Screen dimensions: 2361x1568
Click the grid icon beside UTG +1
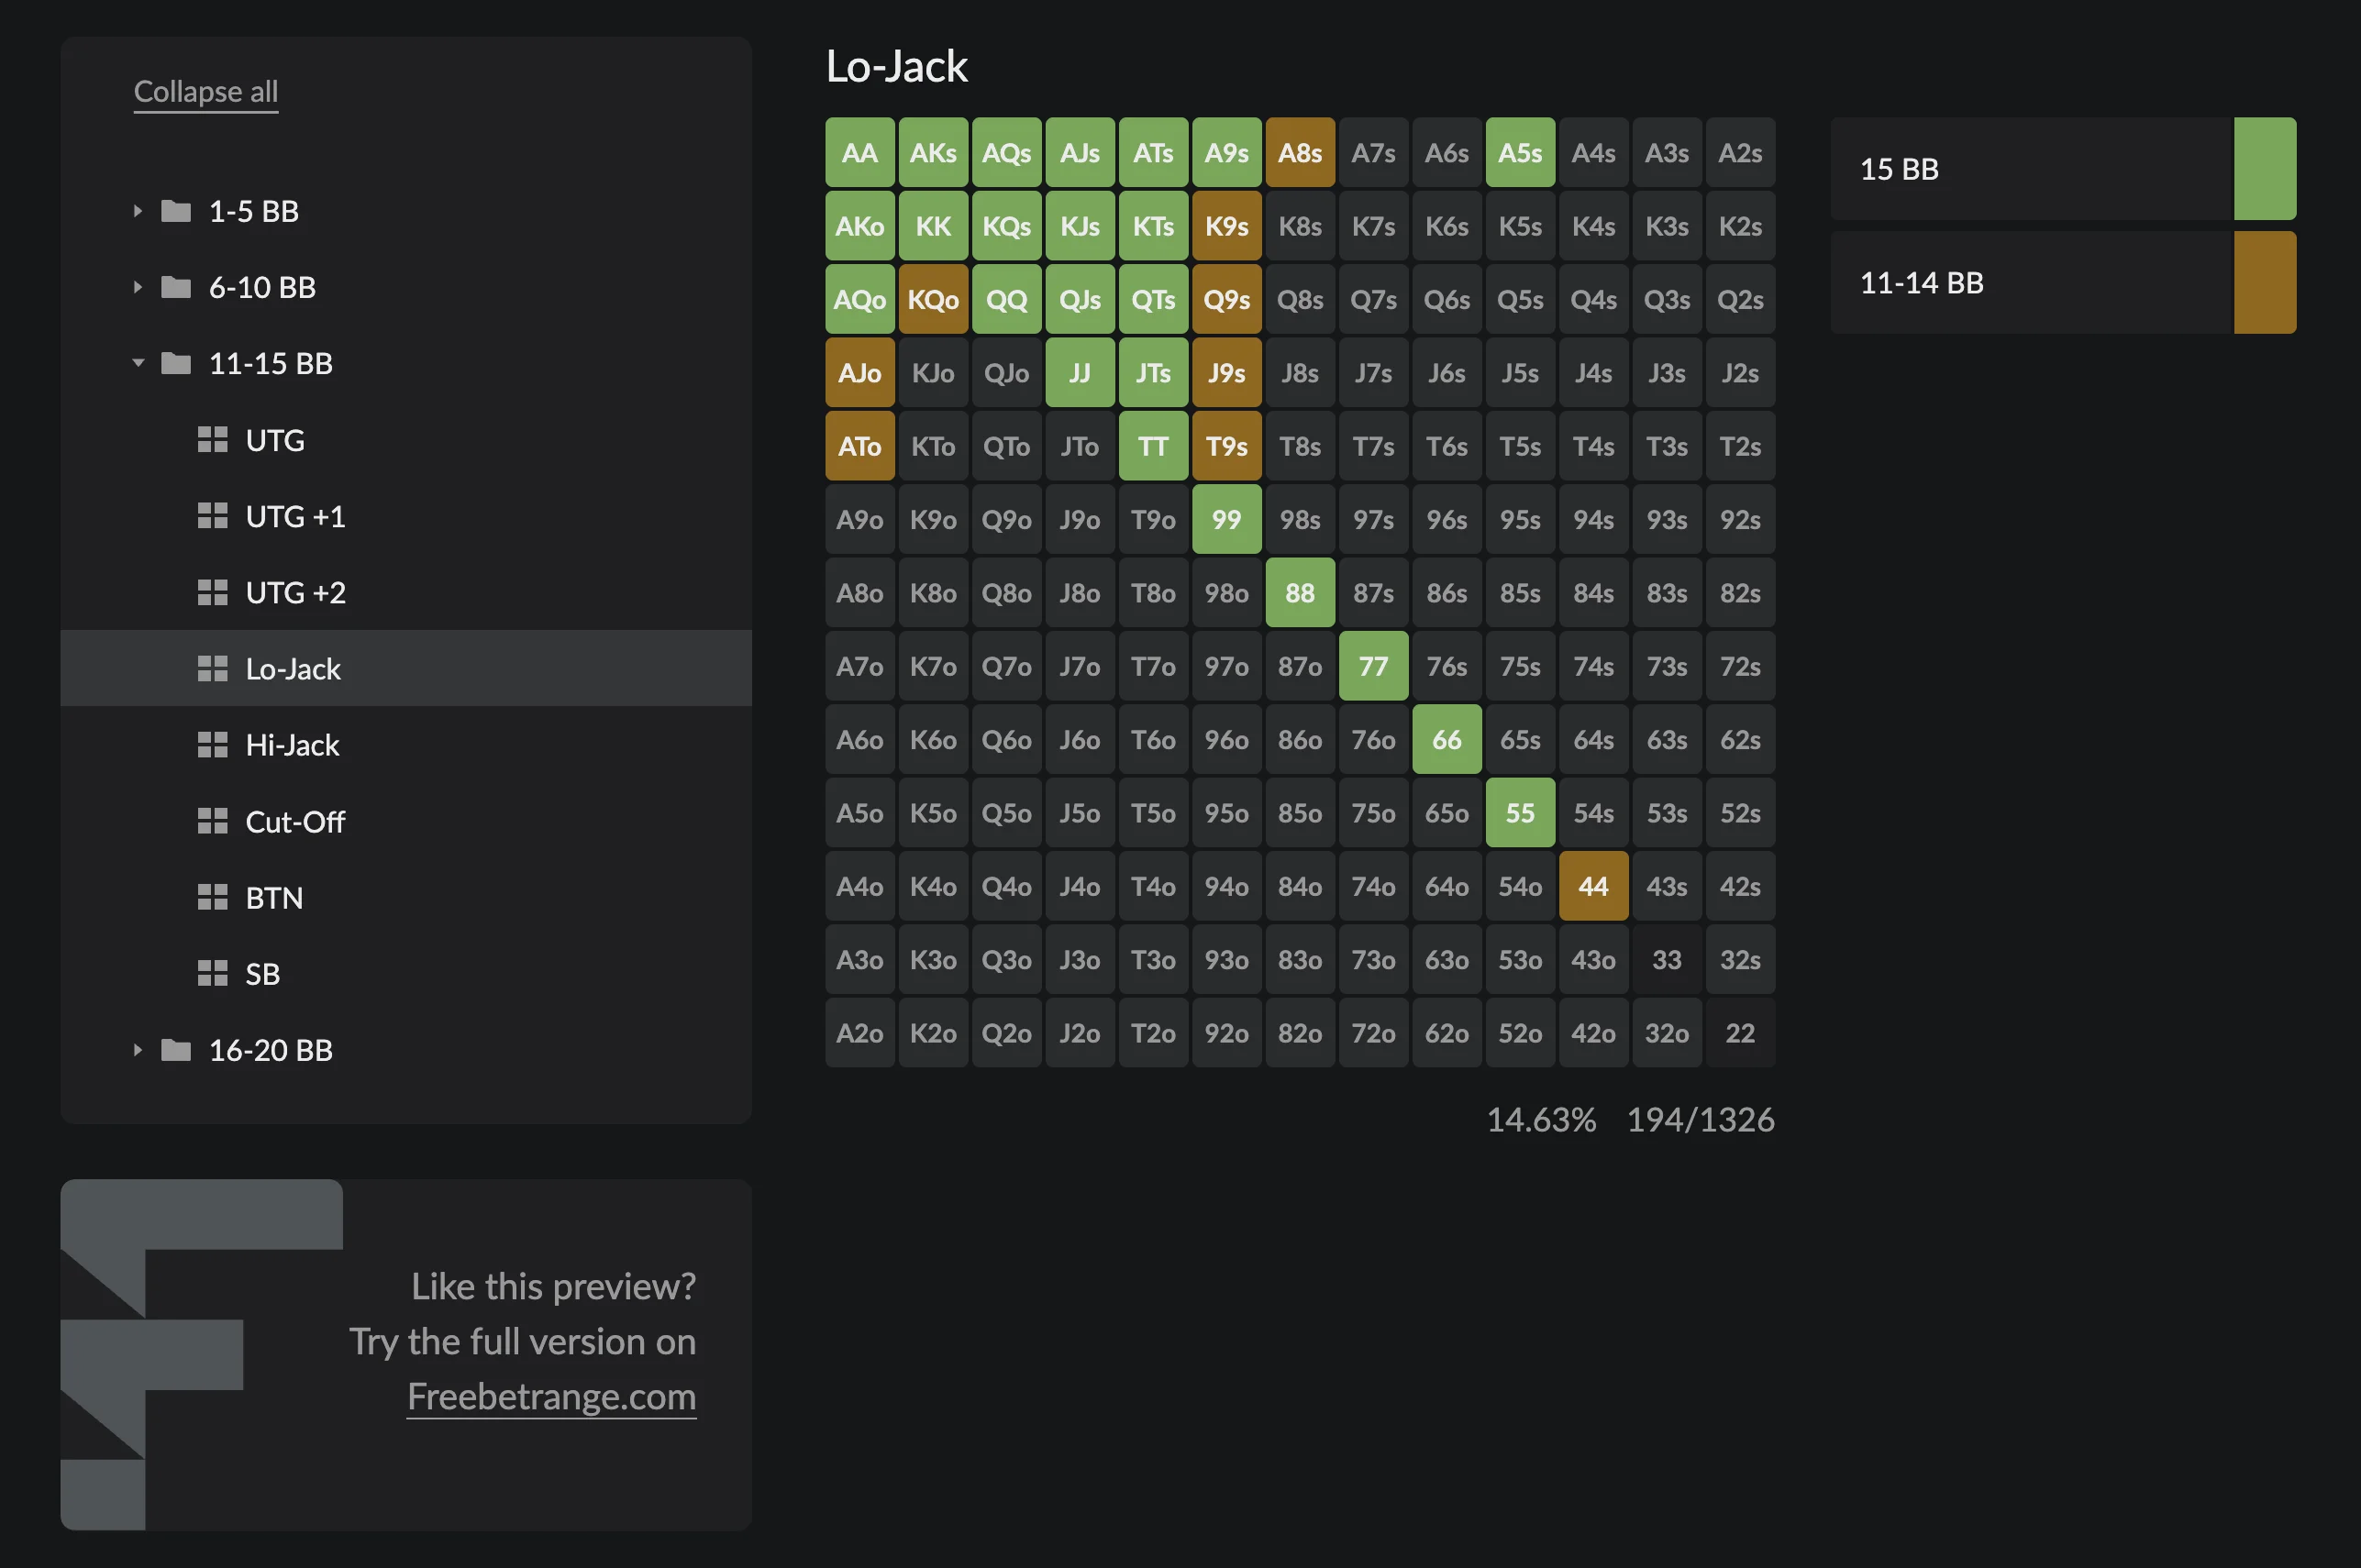coord(212,516)
